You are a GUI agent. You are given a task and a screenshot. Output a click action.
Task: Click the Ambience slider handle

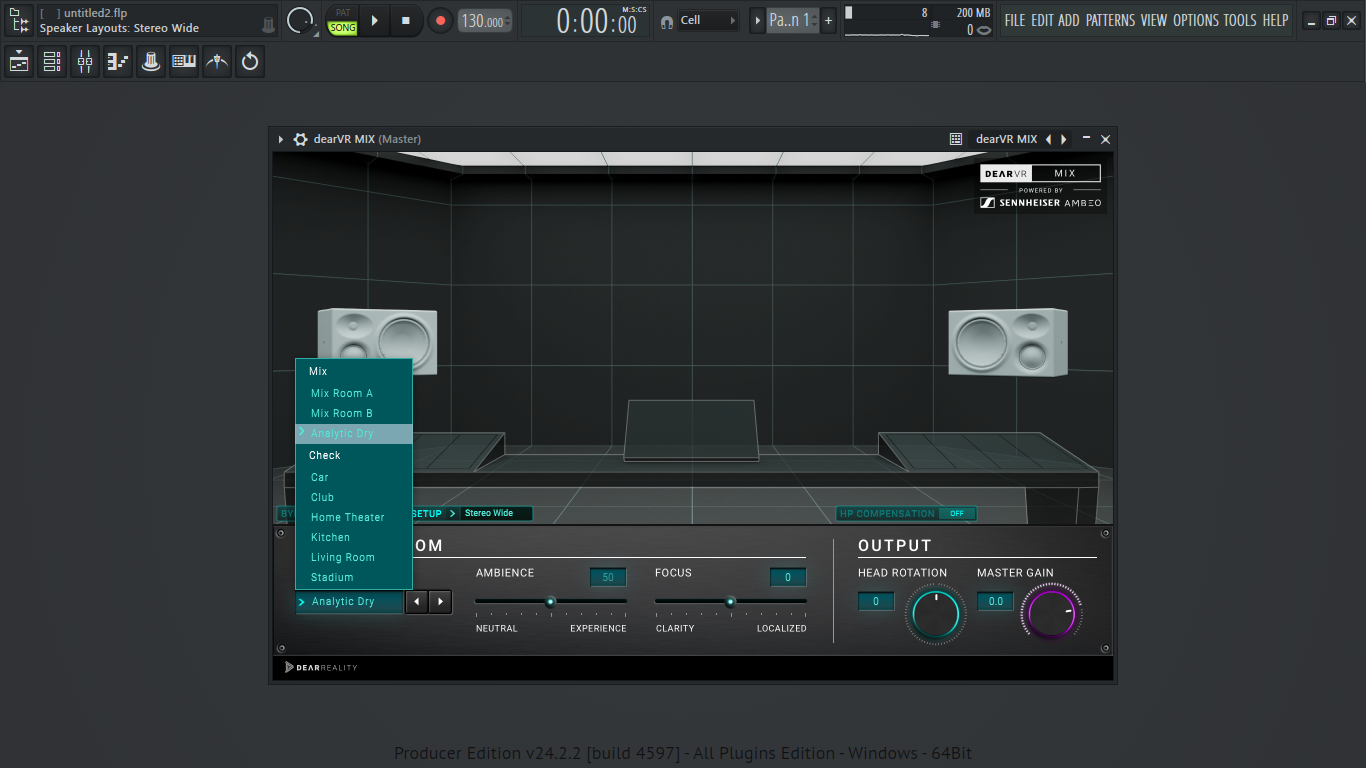(x=550, y=601)
